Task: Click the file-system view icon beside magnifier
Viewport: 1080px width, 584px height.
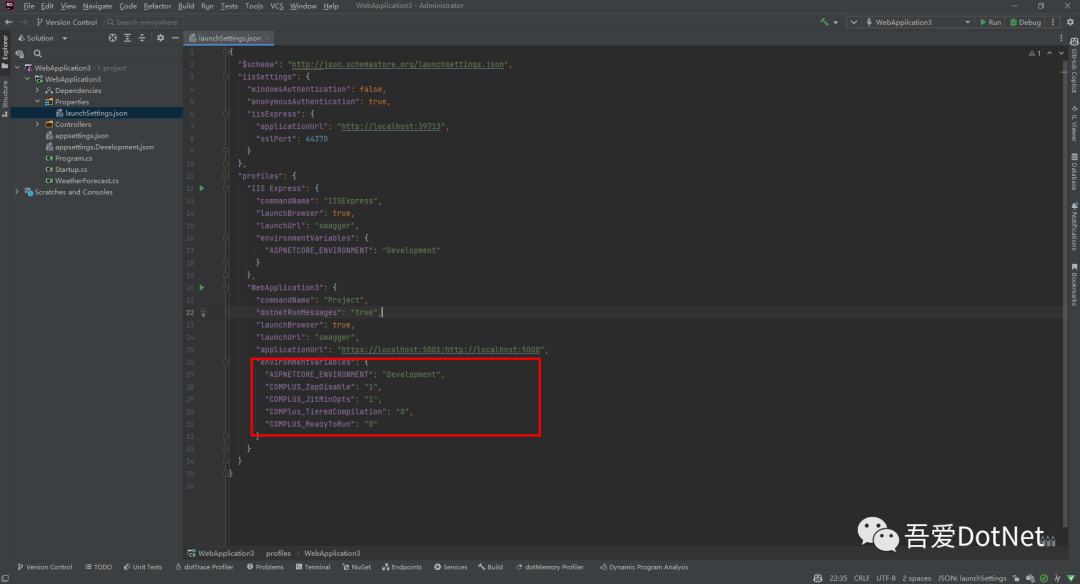Action: [x=20, y=54]
